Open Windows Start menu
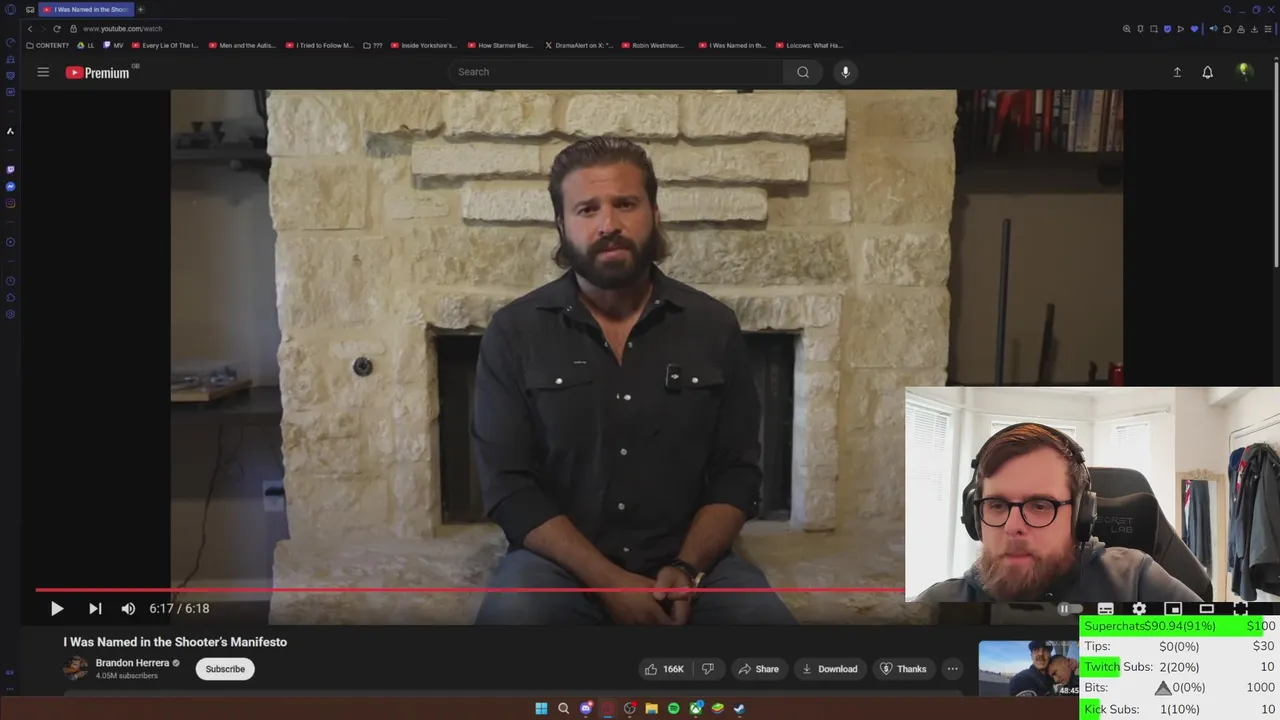 541,709
